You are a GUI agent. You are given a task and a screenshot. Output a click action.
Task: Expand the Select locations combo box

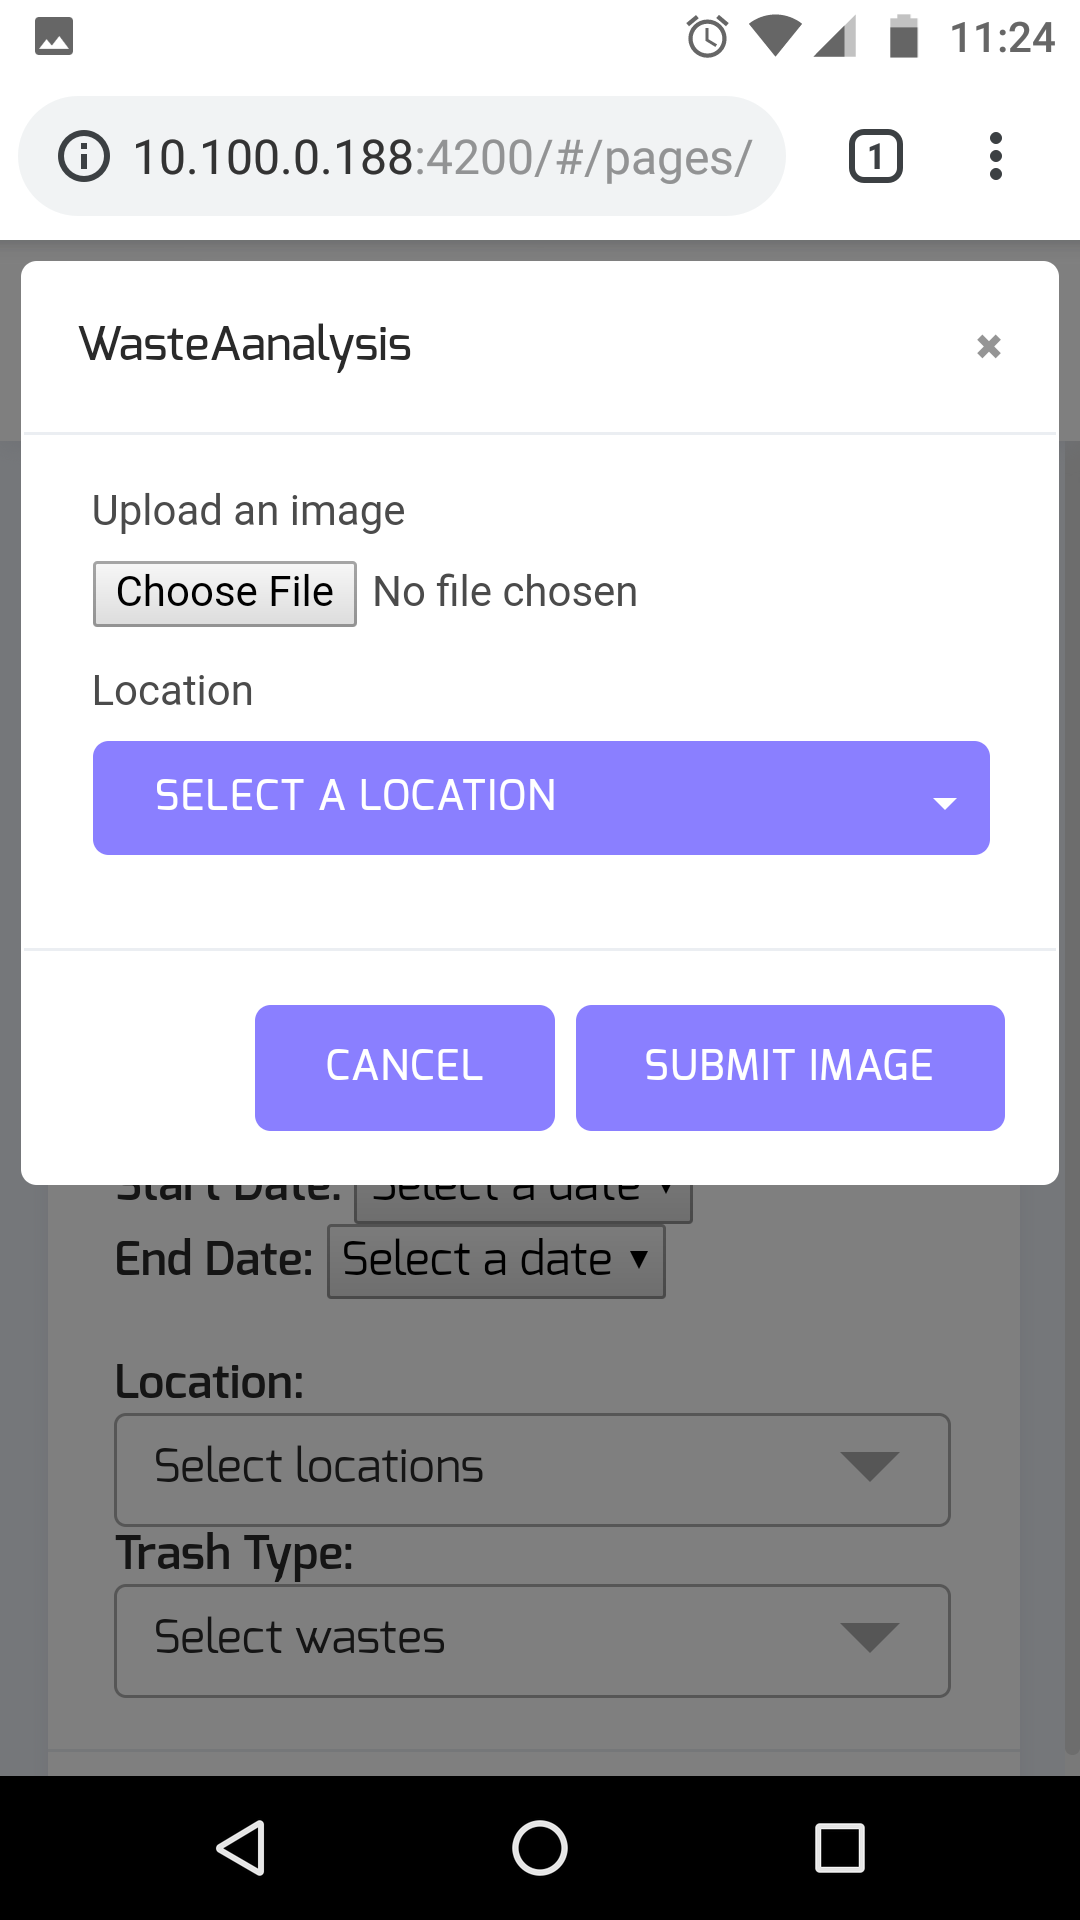[x=532, y=1469]
